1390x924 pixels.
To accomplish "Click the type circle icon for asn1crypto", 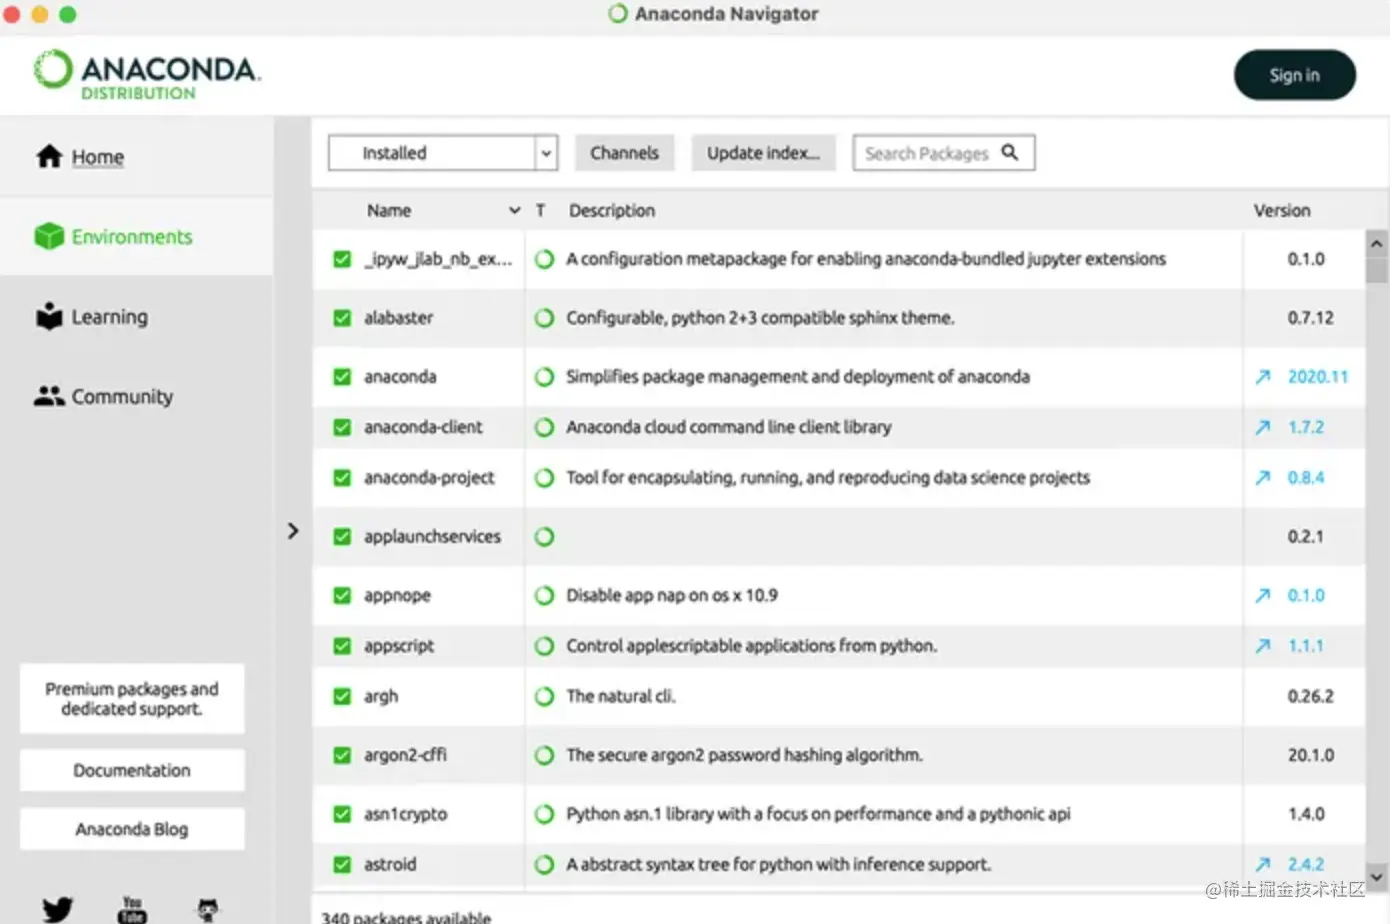I will coord(544,814).
